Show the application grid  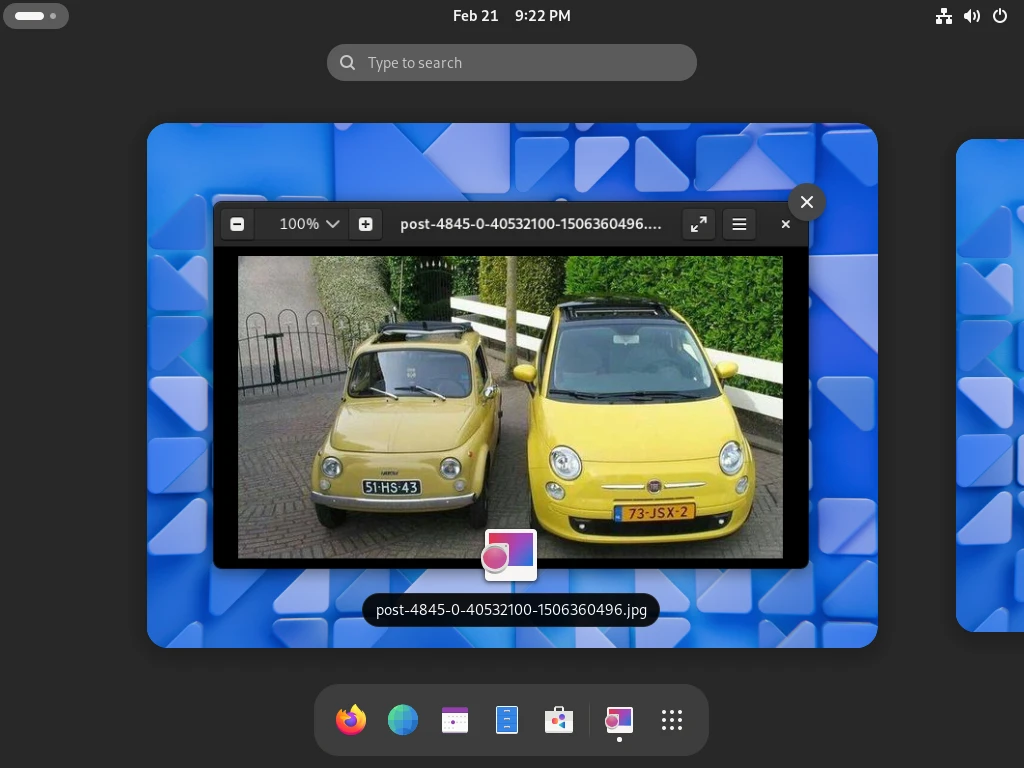coord(671,720)
